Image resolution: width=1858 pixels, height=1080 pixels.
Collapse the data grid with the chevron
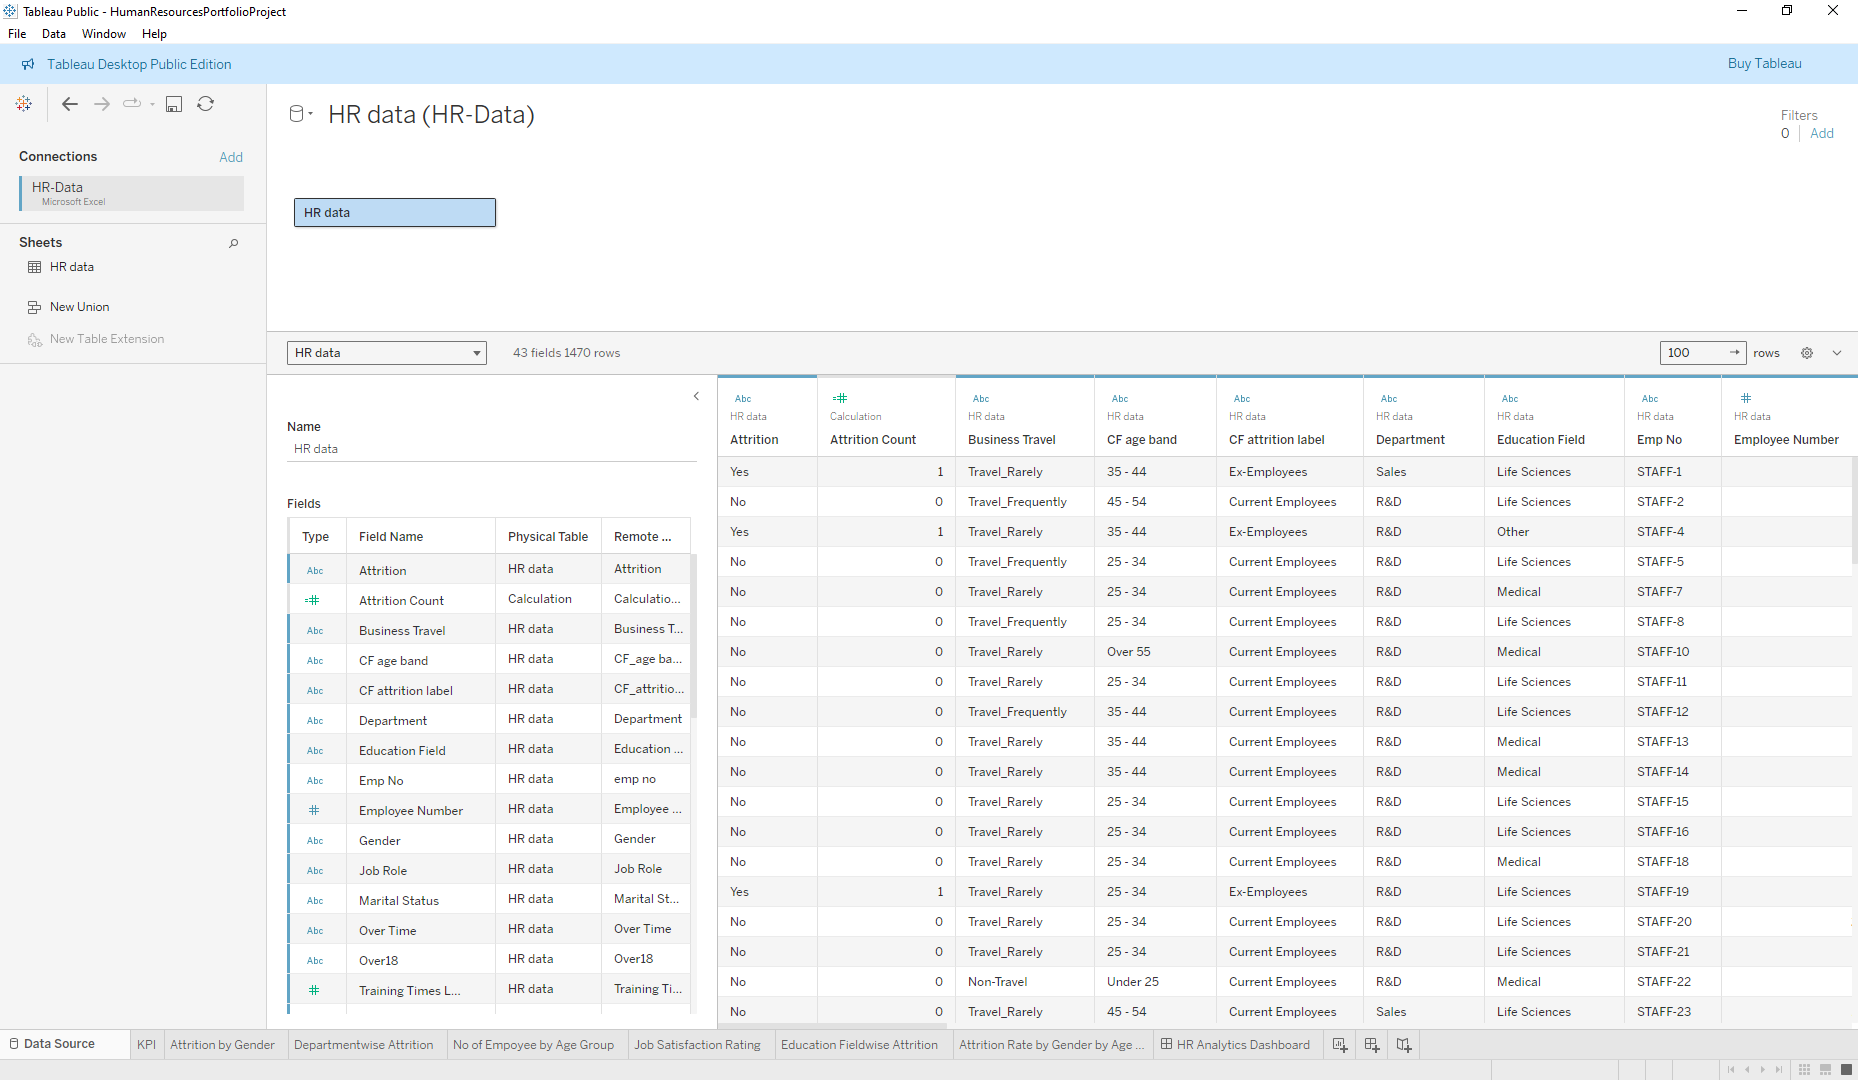click(x=1837, y=353)
